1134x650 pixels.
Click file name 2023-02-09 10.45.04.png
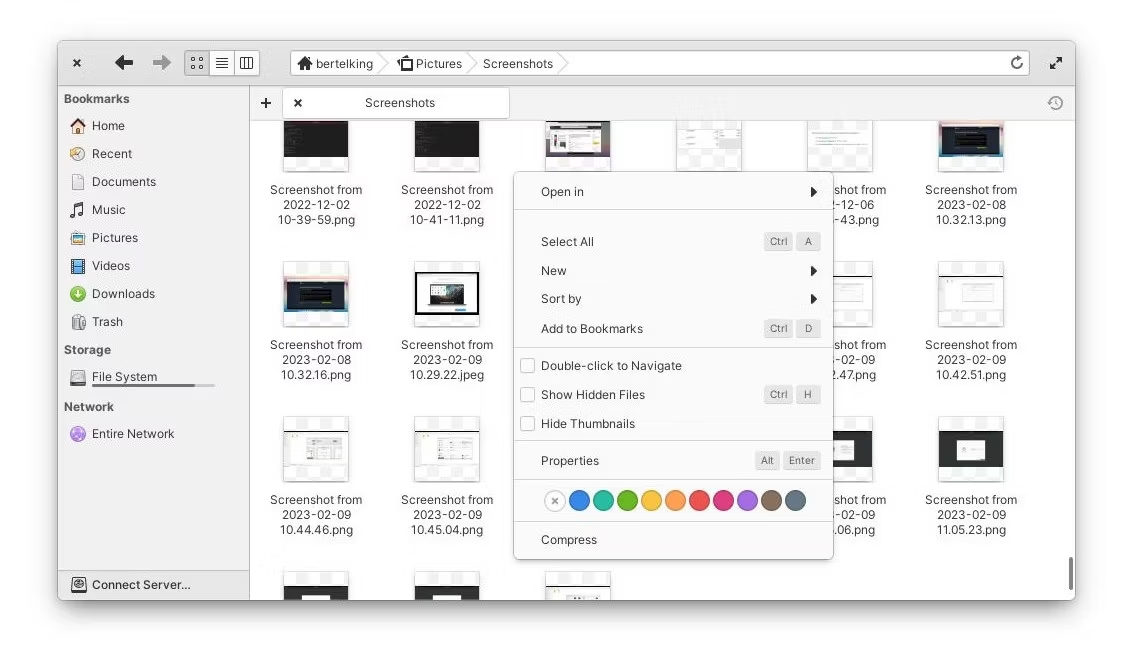[x=447, y=515]
